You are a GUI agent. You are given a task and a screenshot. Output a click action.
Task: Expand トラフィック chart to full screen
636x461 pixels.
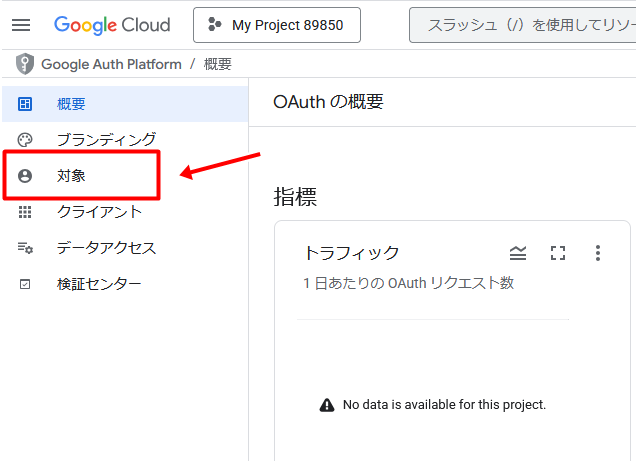pyautogui.click(x=558, y=253)
